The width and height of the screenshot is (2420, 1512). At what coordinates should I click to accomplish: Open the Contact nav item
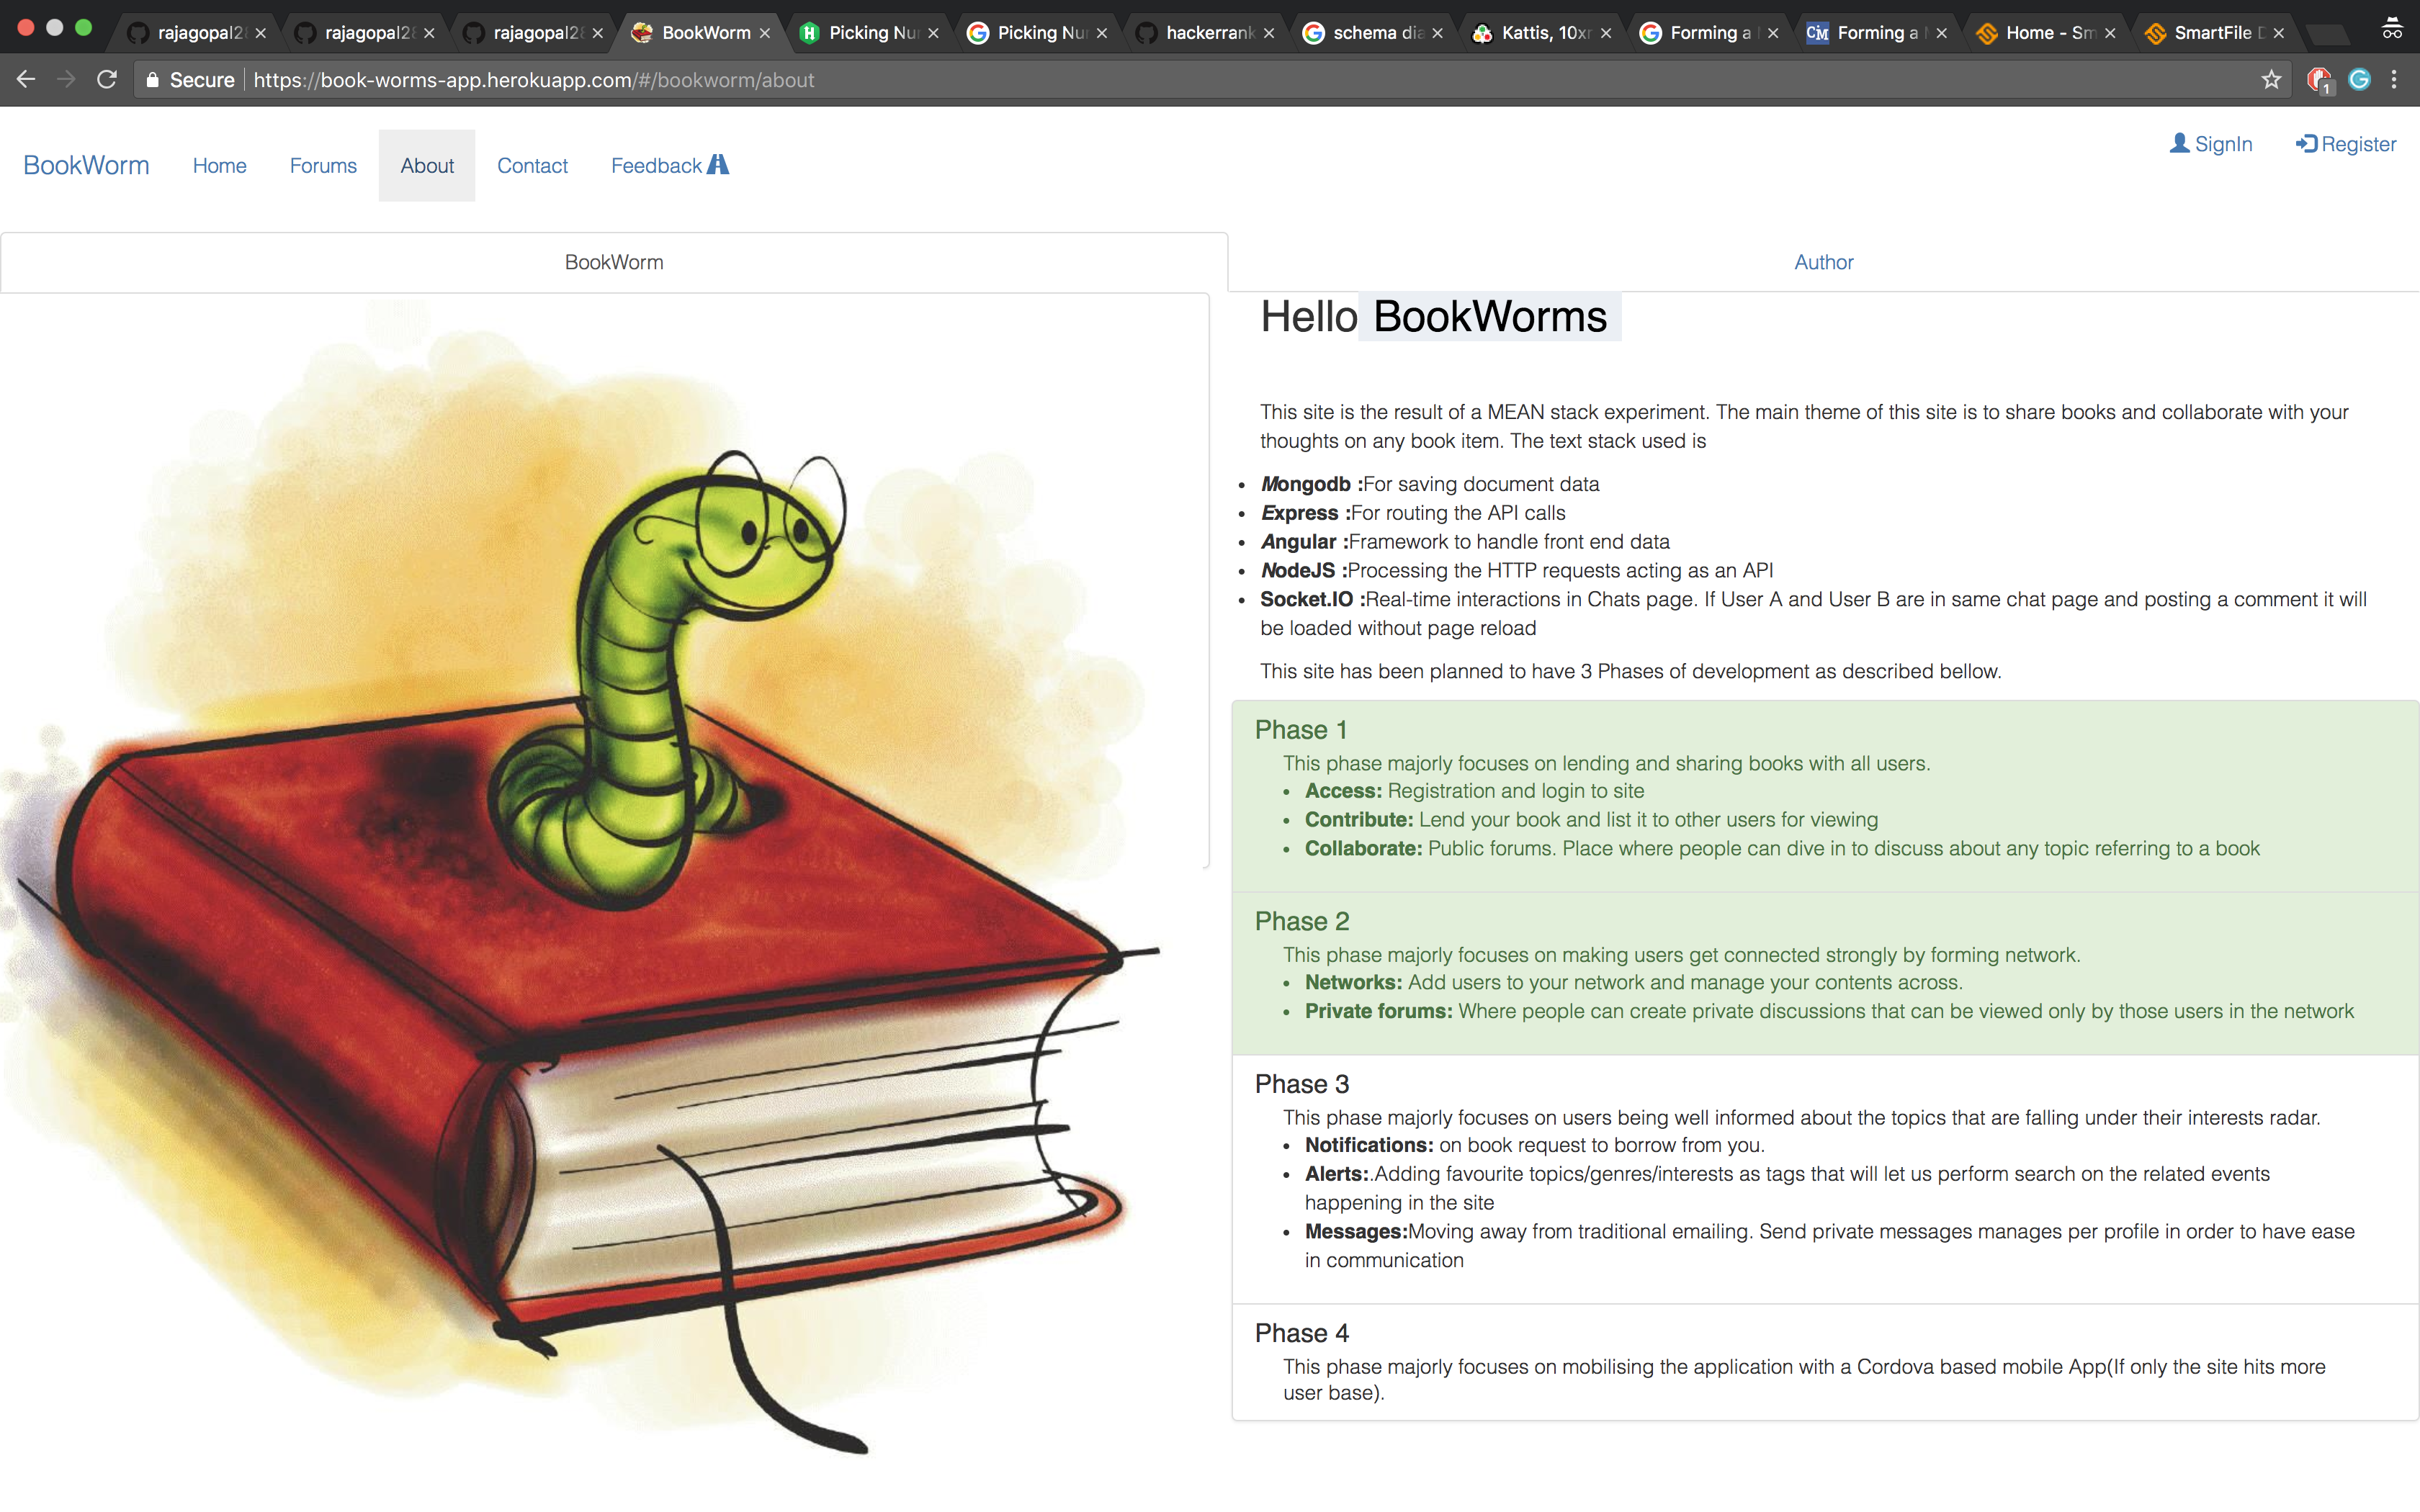(532, 166)
